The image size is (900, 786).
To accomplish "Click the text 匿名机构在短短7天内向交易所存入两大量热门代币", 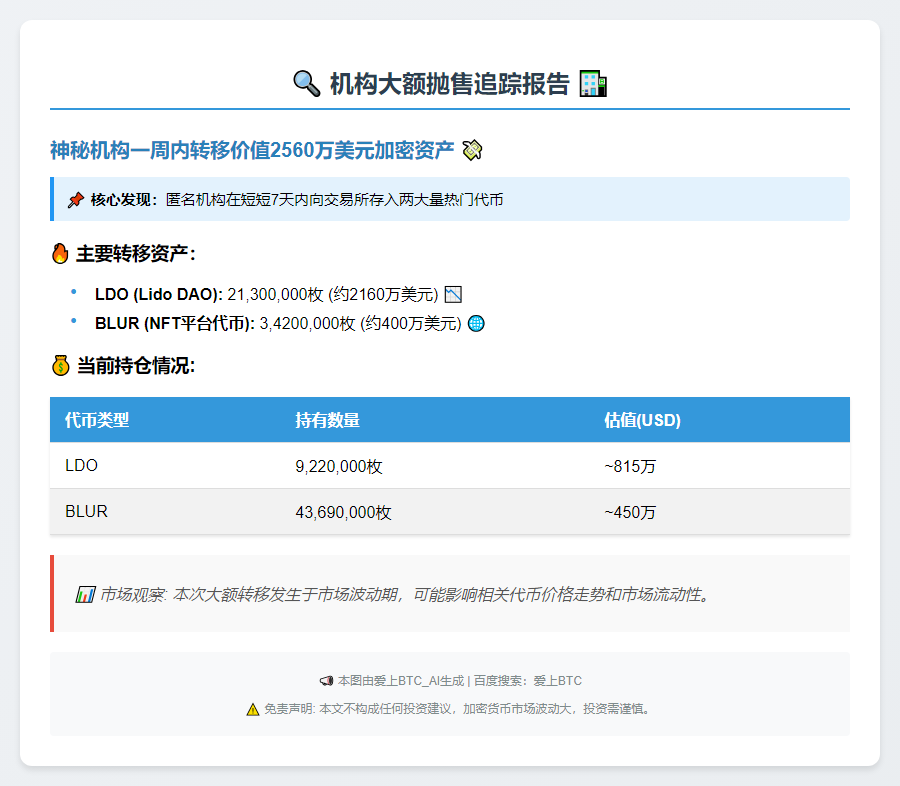I will [x=335, y=200].
